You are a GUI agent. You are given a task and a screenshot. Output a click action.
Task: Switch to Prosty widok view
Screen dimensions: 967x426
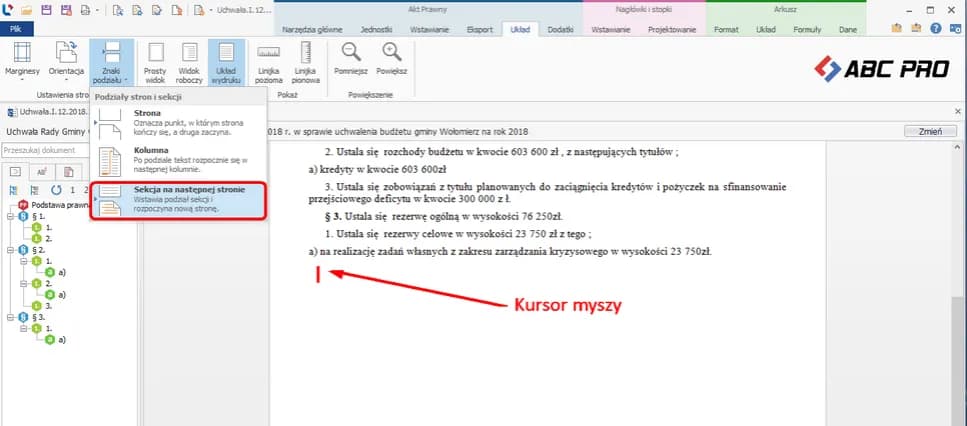[155, 62]
